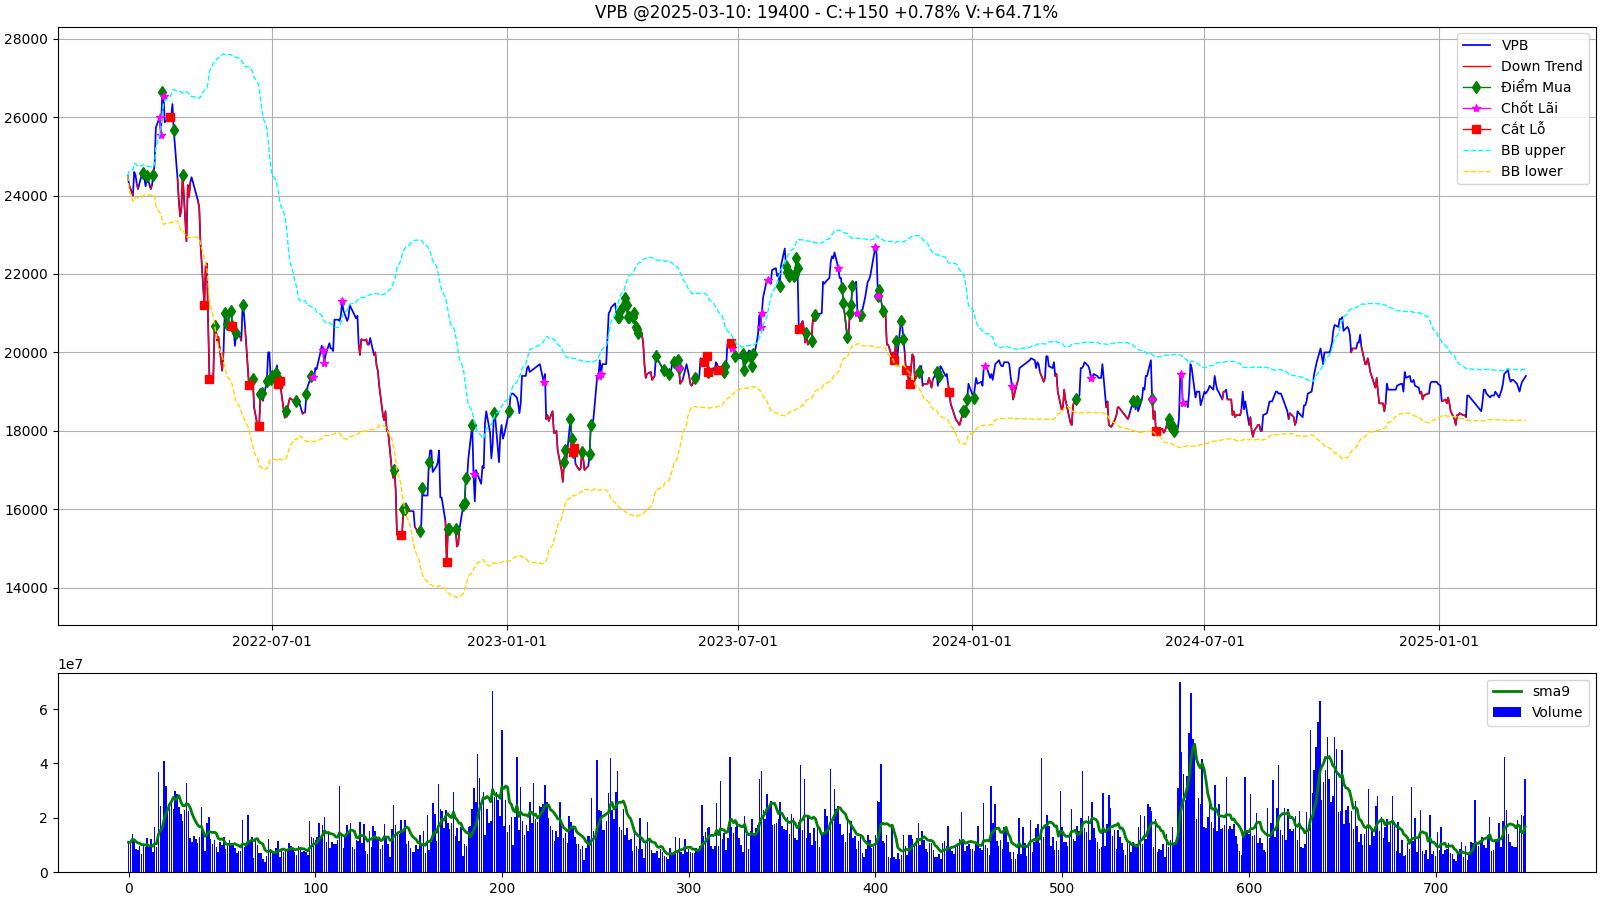Click the 20000 price axis label
The width and height of the screenshot is (1600, 900).
(26, 353)
